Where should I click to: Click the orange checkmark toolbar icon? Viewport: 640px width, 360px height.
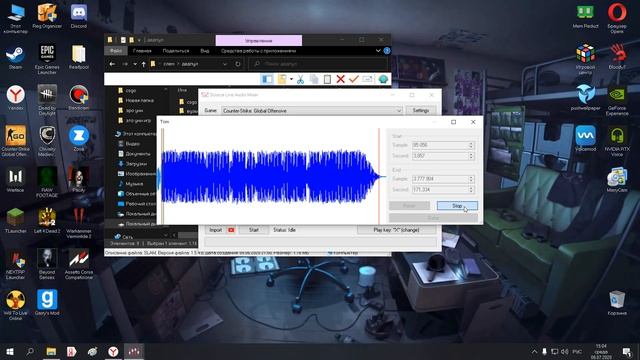pyautogui.click(x=354, y=79)
